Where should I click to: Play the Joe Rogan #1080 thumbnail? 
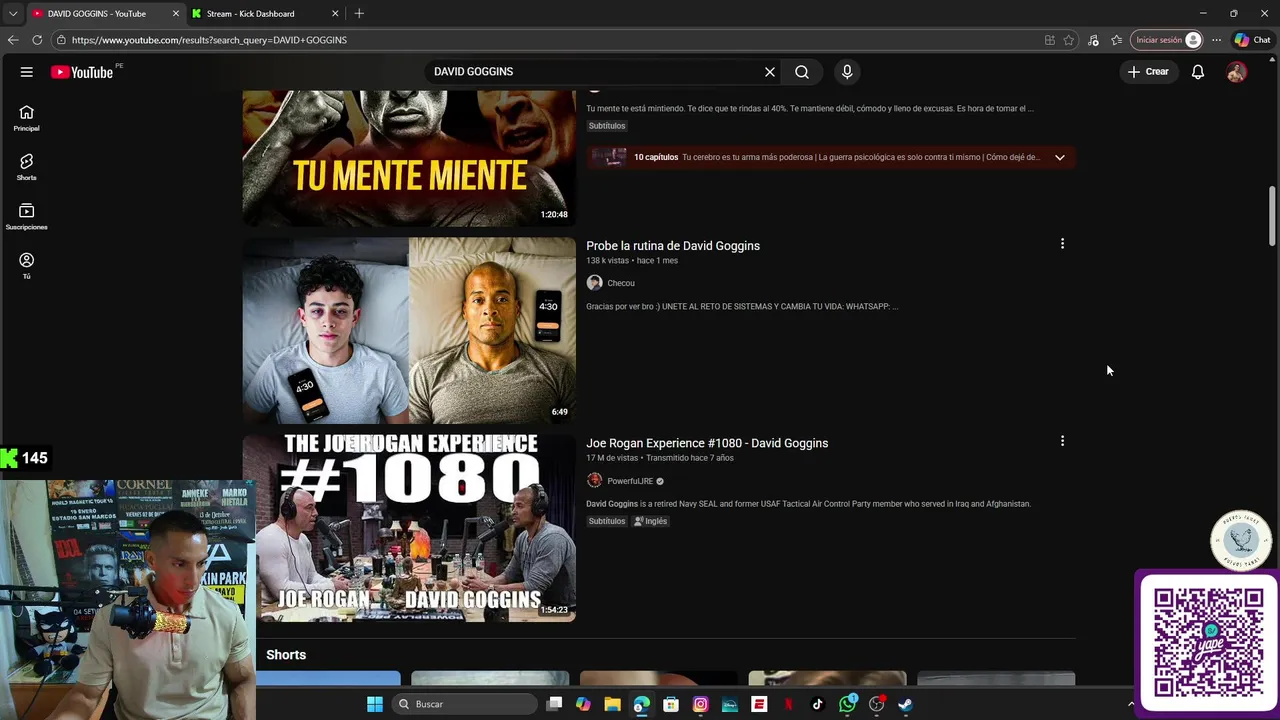click(x=409, y=528)
